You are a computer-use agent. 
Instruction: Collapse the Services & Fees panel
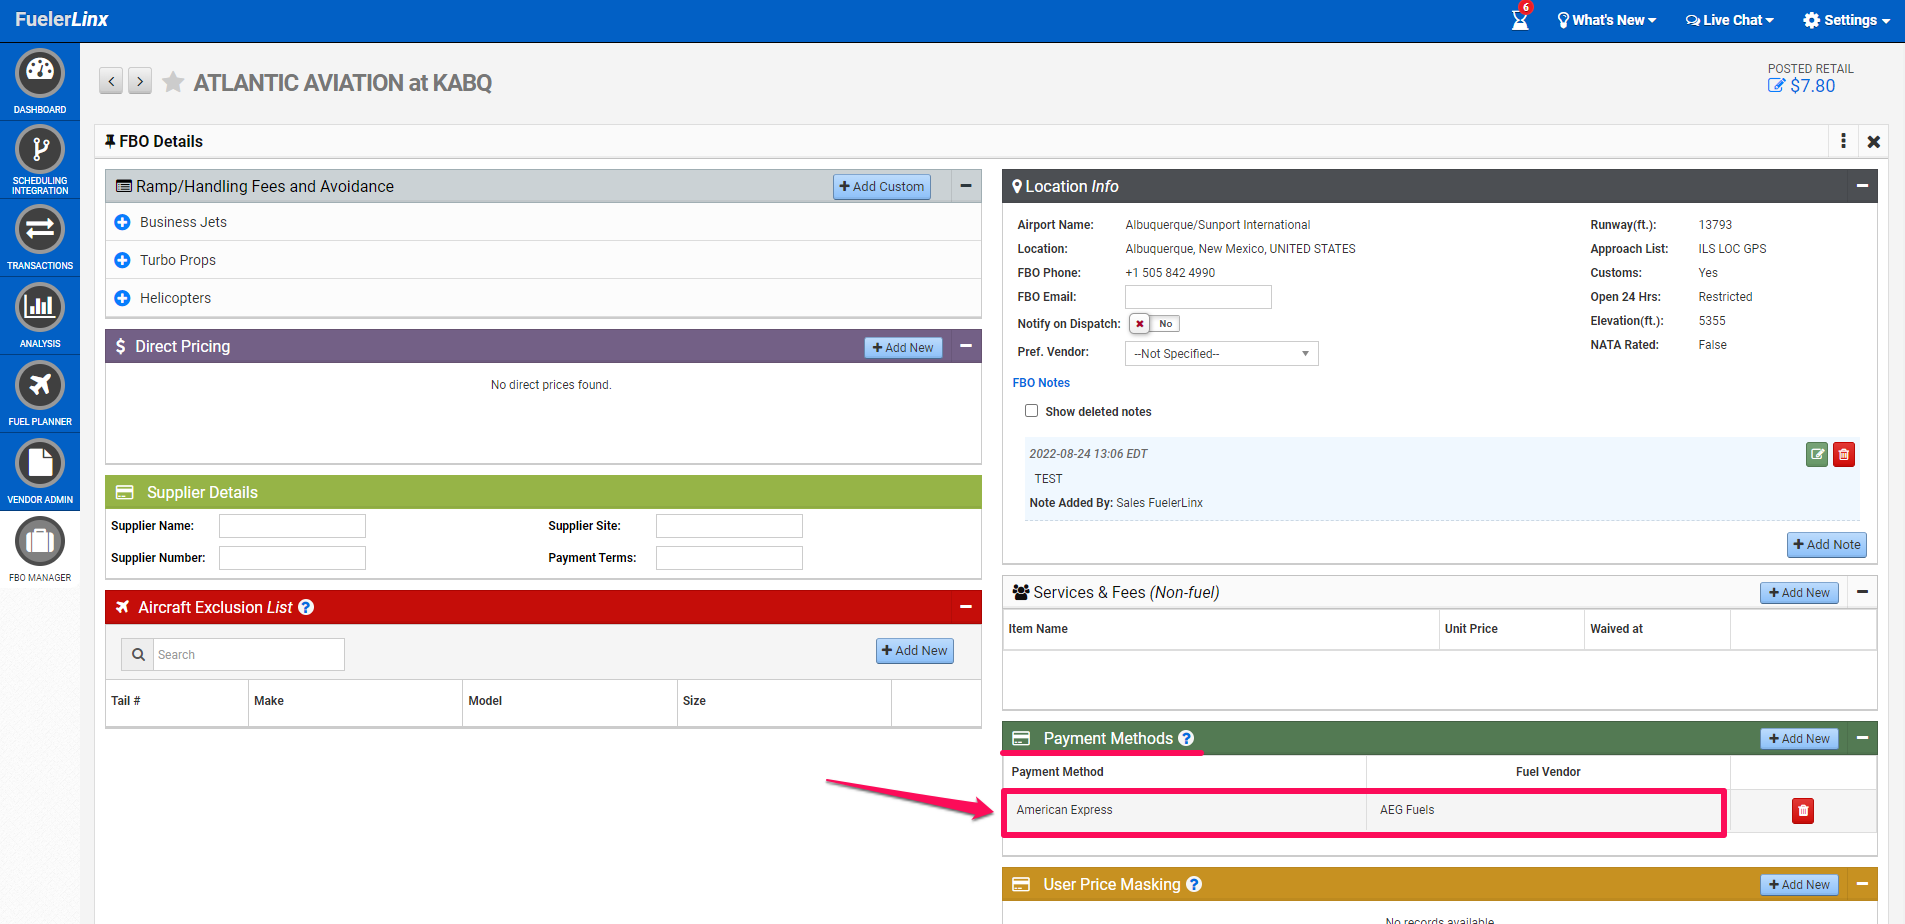1862,592
